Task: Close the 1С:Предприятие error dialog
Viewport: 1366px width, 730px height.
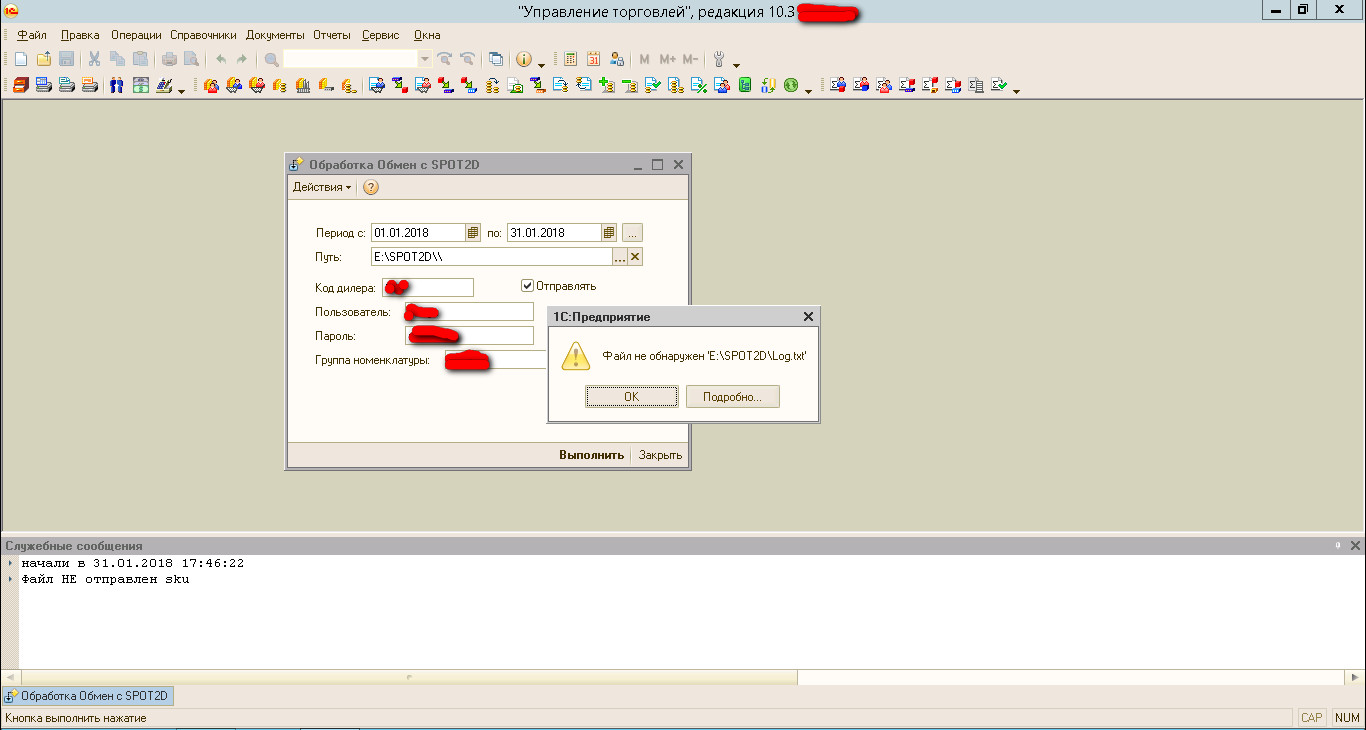Action: (808, 316)
